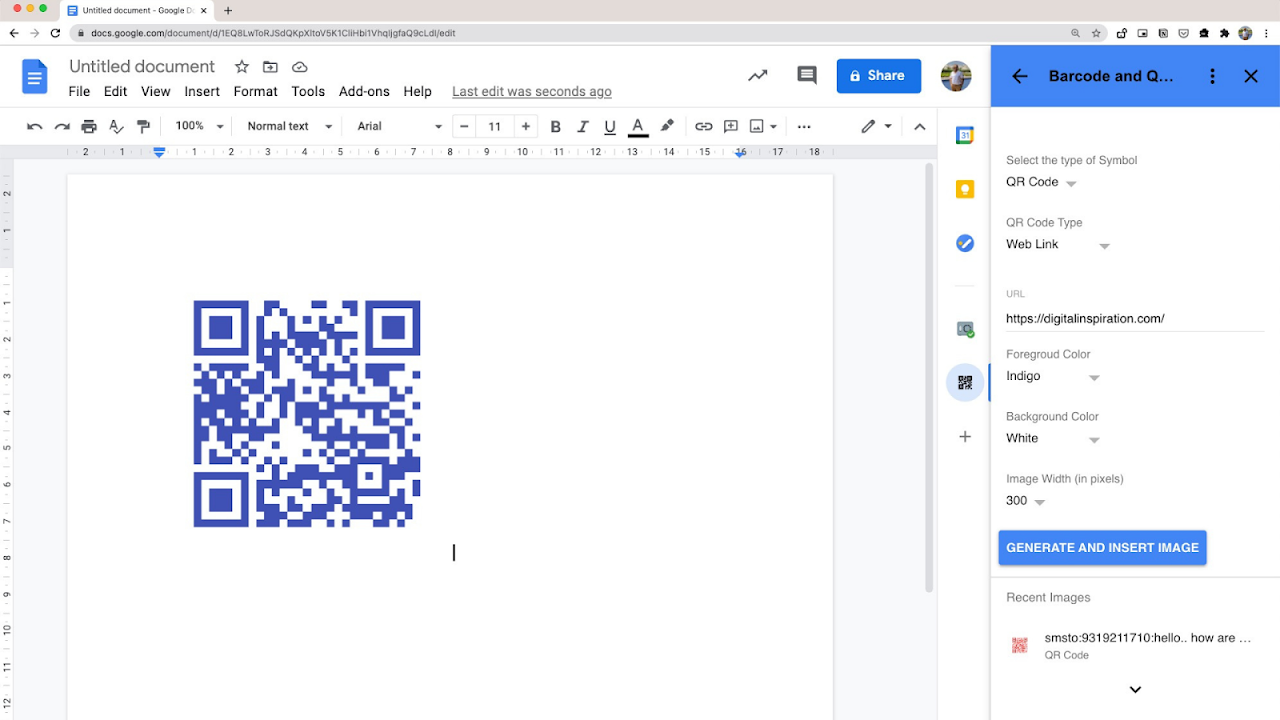Open the editing mode pencil dropdown

[876, 126]
